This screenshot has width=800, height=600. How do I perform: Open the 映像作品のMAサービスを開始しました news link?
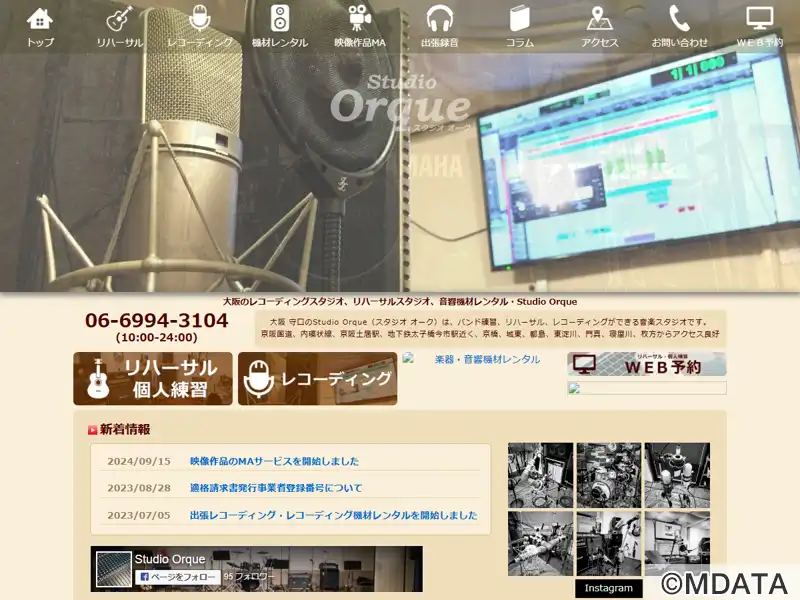tap(274, 461)
